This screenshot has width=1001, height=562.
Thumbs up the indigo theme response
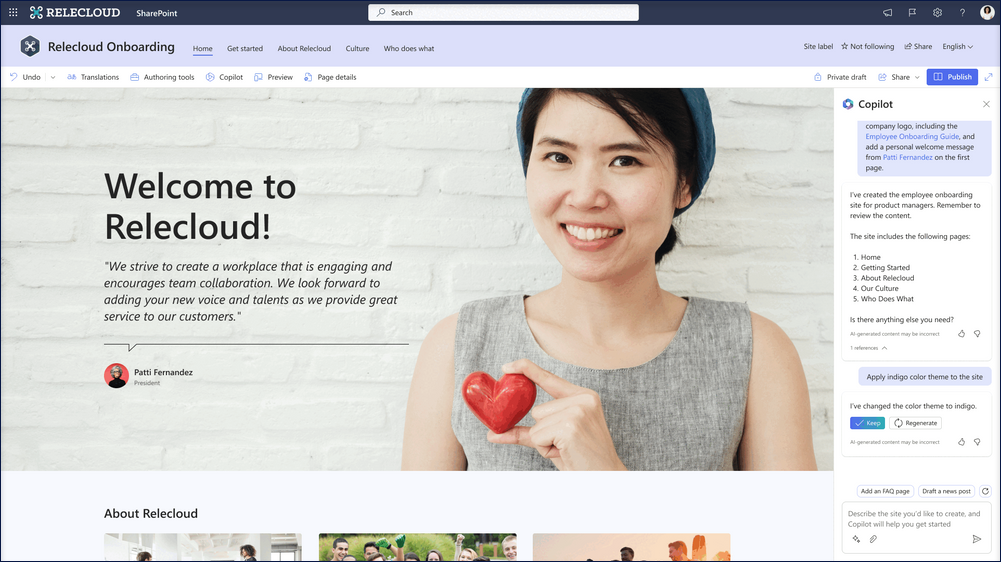962,441
